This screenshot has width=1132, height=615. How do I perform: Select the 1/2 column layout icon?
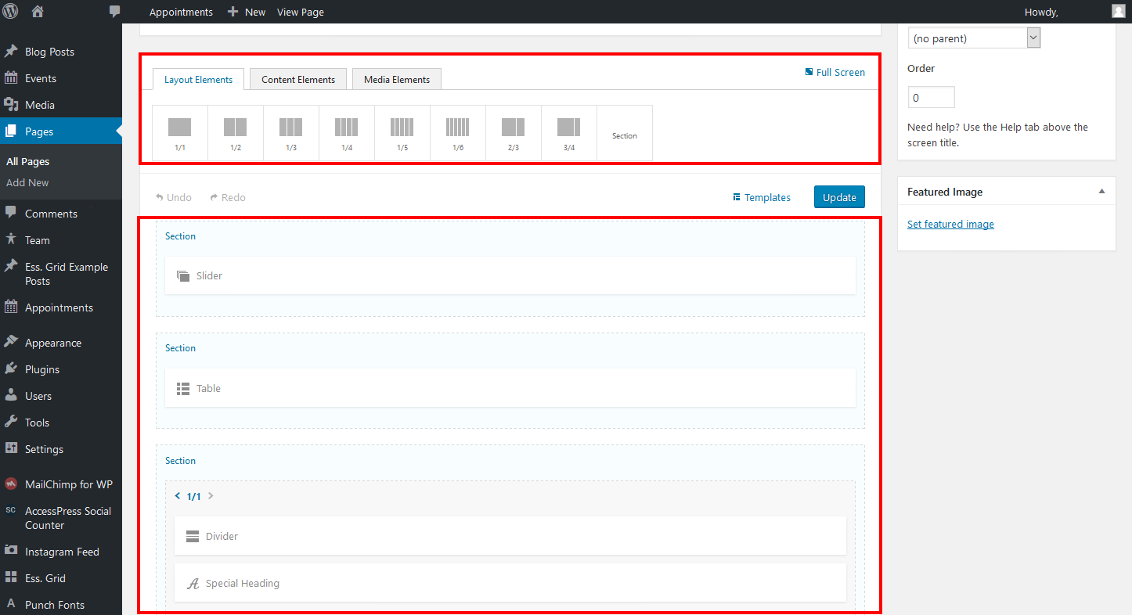coord(235,132)
